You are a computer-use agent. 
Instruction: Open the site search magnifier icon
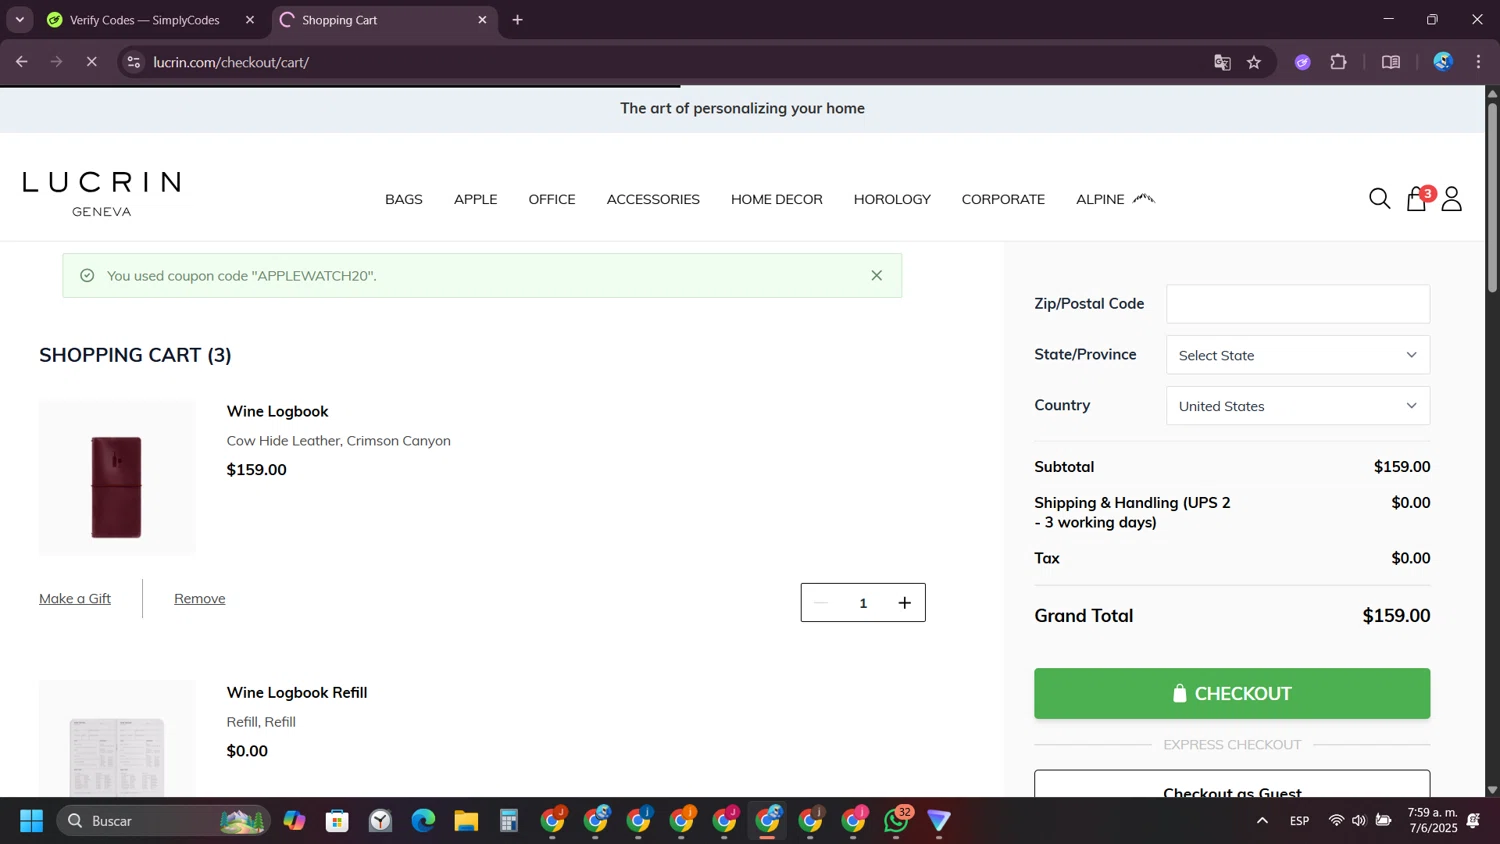click(1379, 199)
